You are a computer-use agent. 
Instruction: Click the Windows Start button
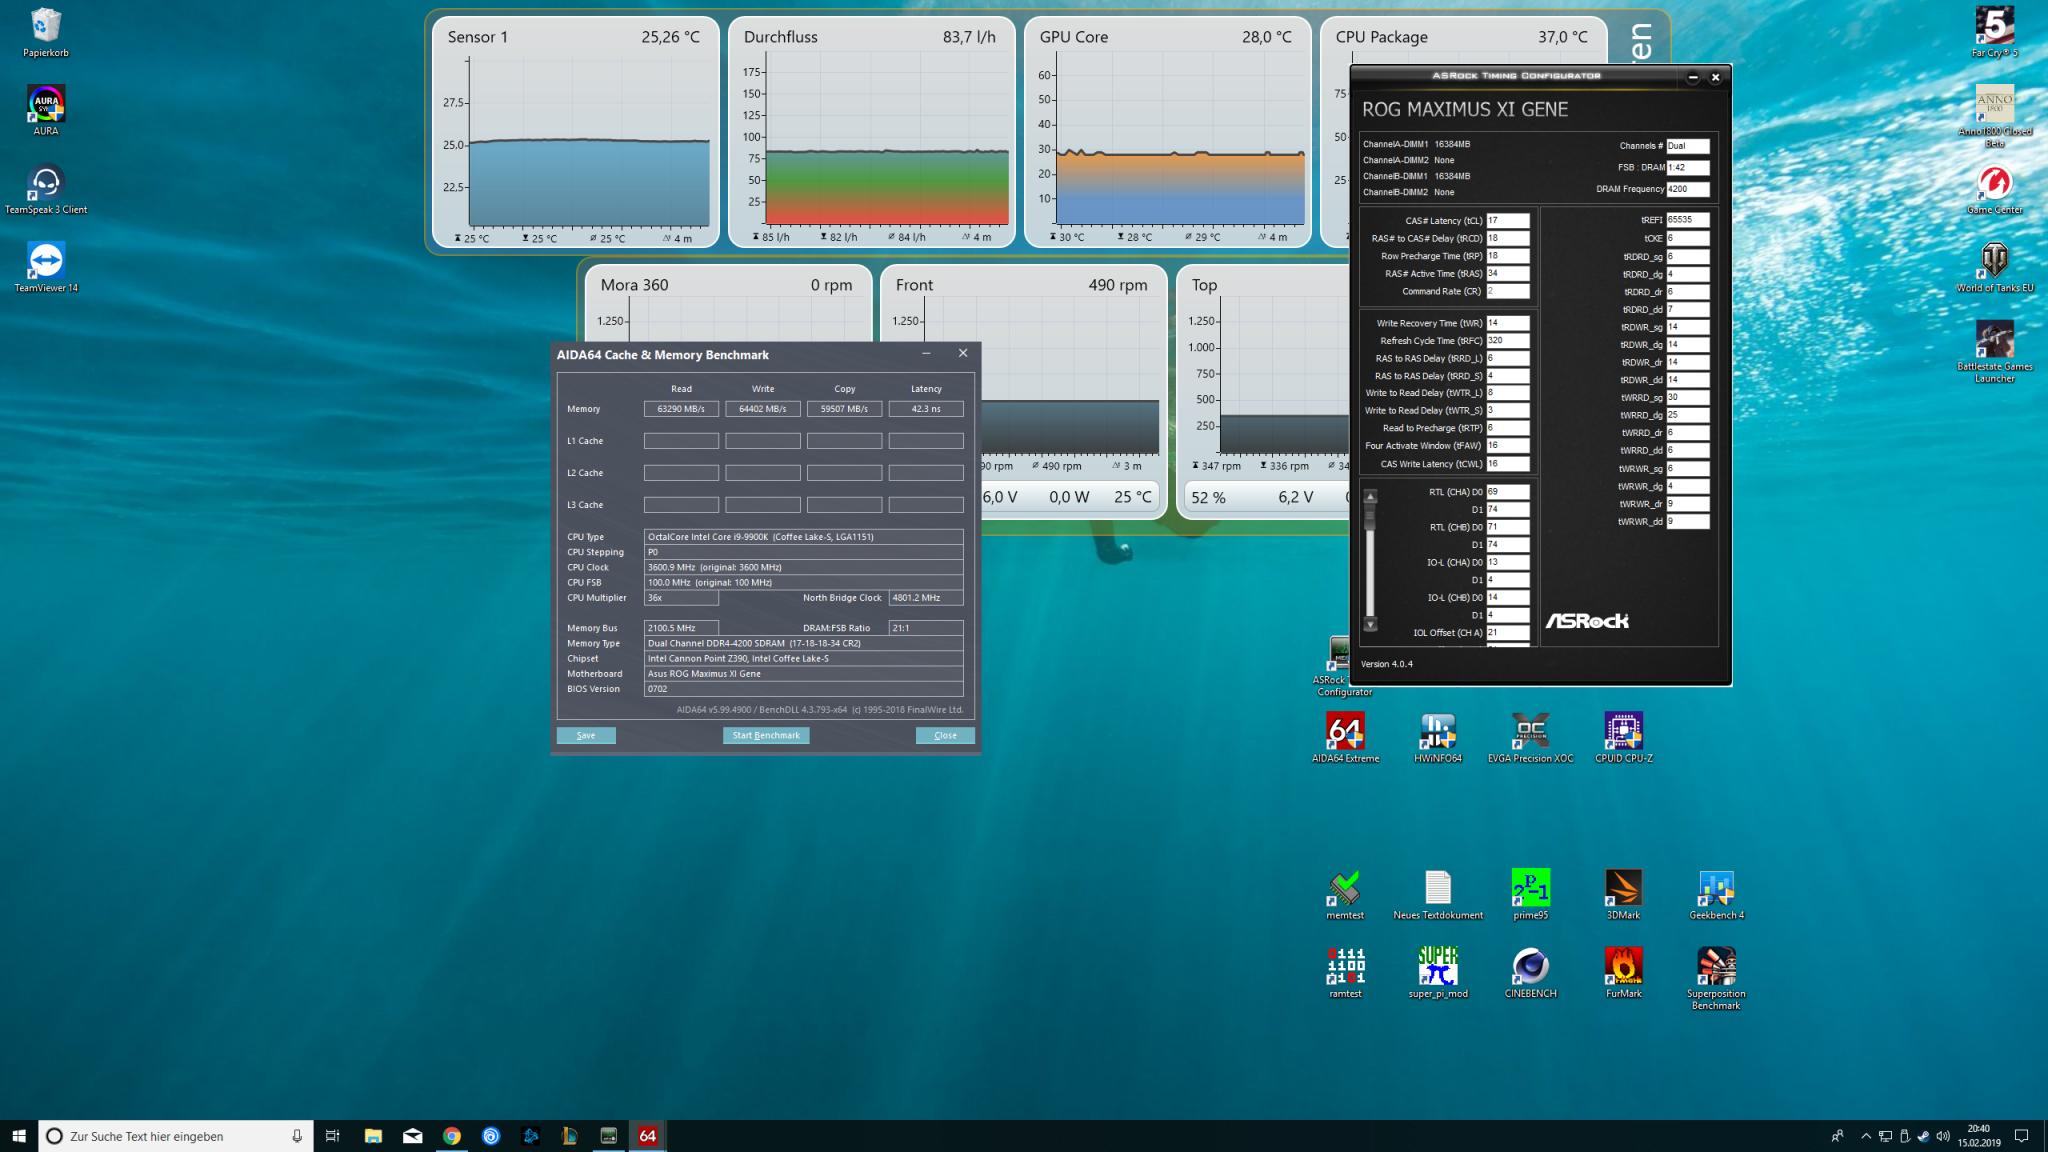(19, 1135)
